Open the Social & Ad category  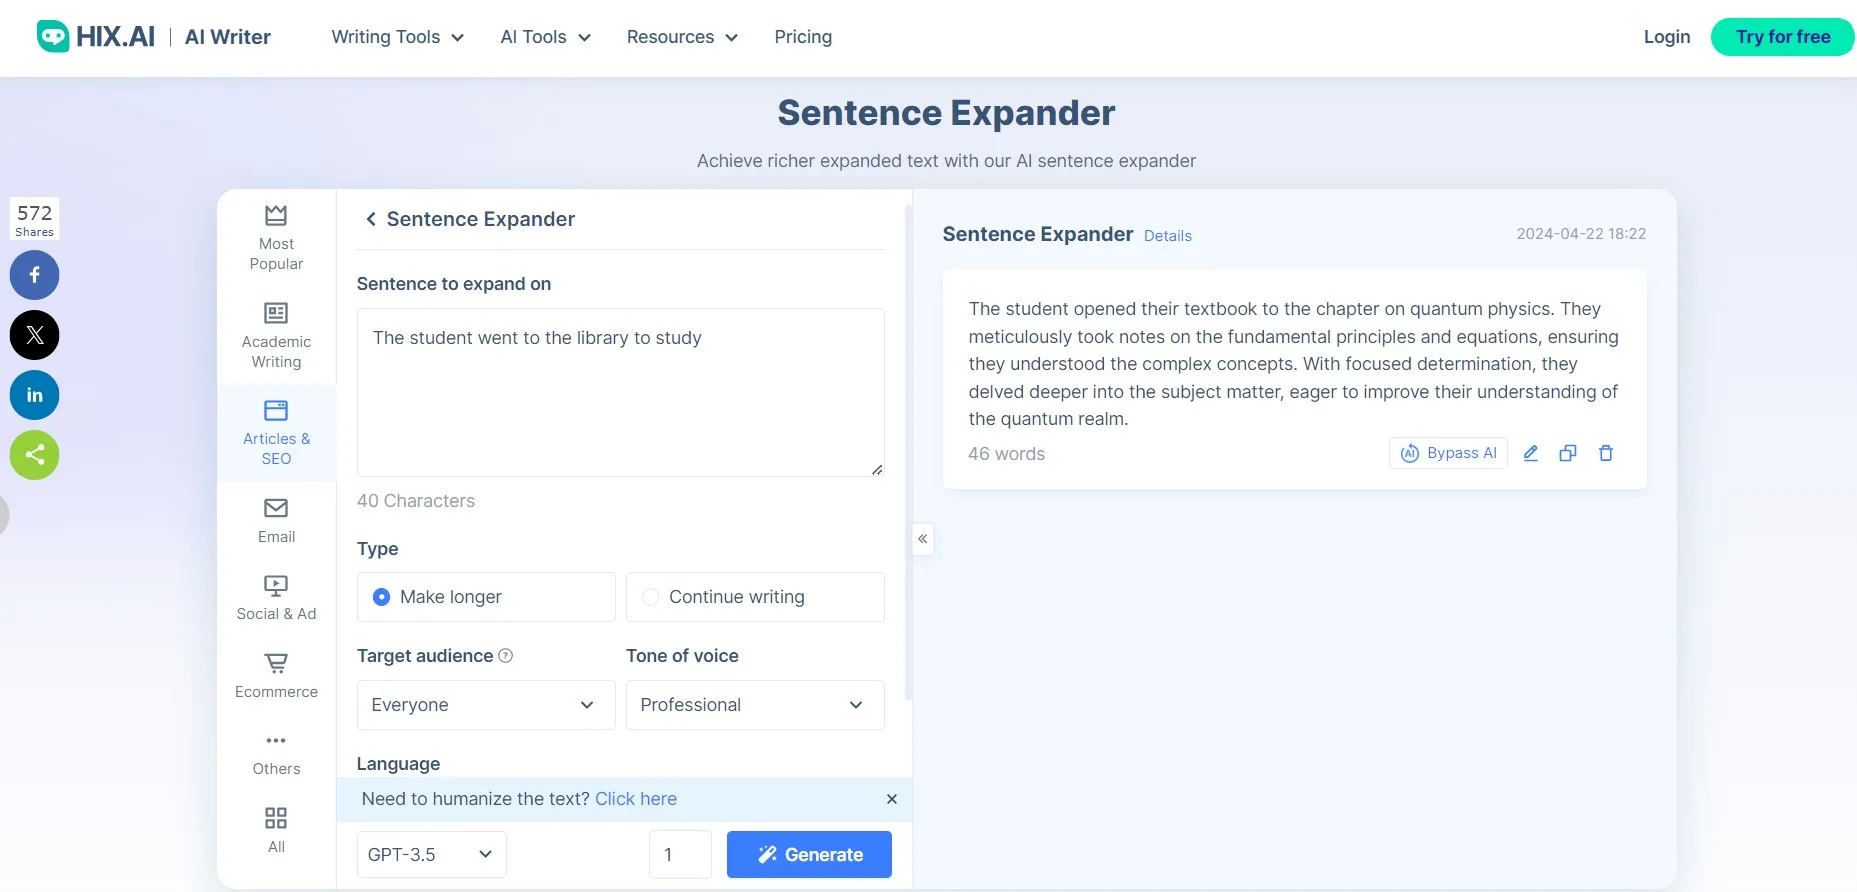coord(275,587)
